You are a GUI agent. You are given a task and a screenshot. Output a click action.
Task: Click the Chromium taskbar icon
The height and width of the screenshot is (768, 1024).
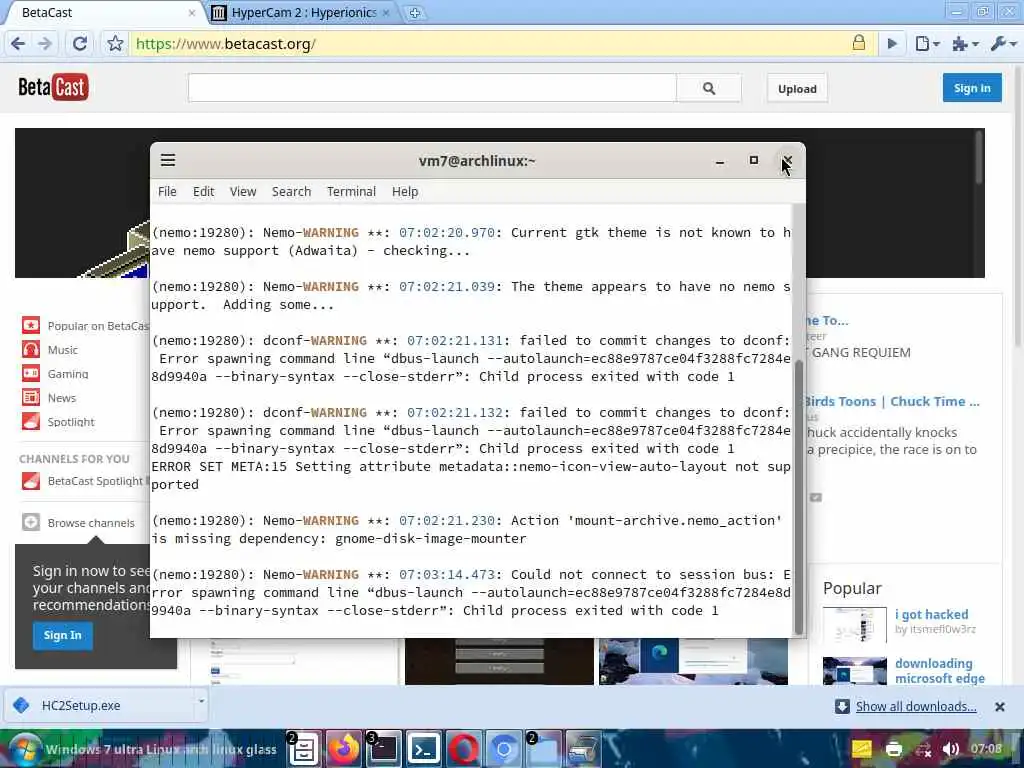coord(503,750)
